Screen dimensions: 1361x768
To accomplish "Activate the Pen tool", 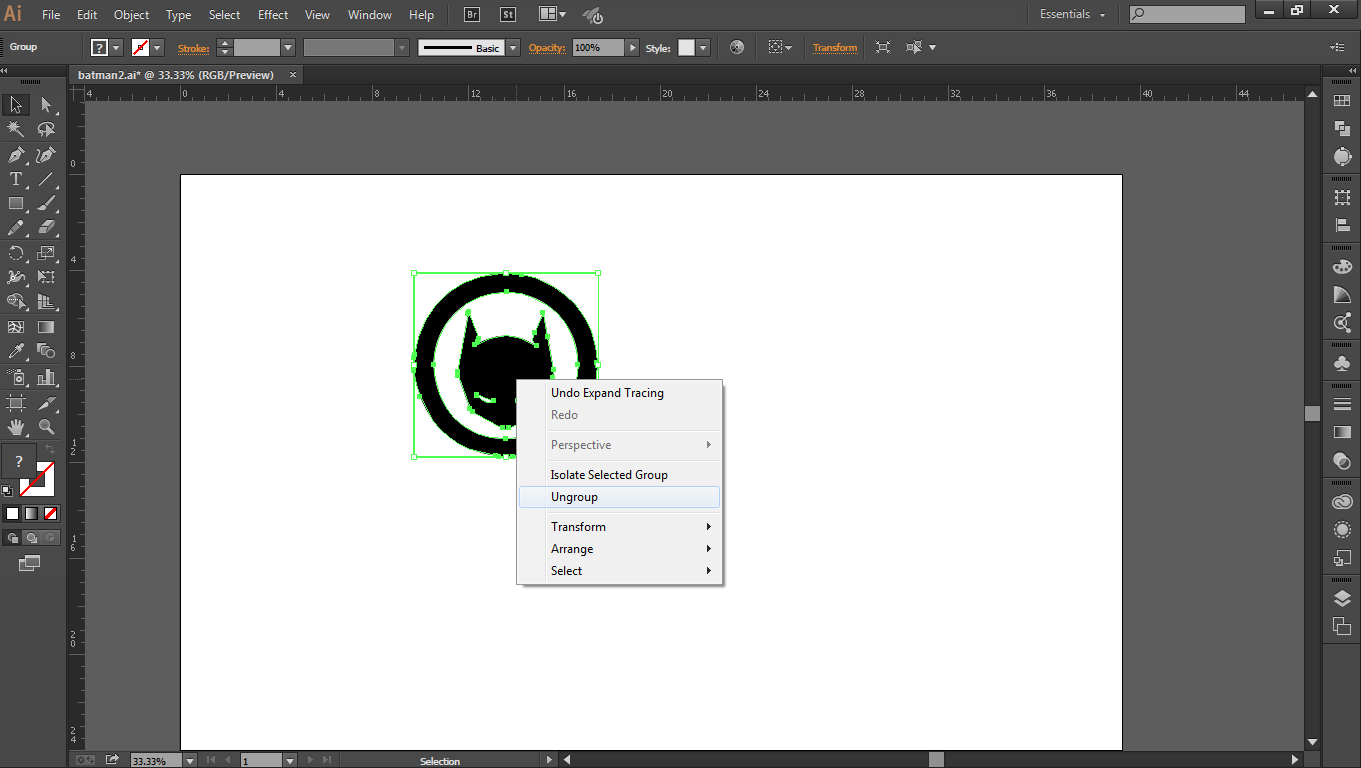I will click(x=16, y=155).
